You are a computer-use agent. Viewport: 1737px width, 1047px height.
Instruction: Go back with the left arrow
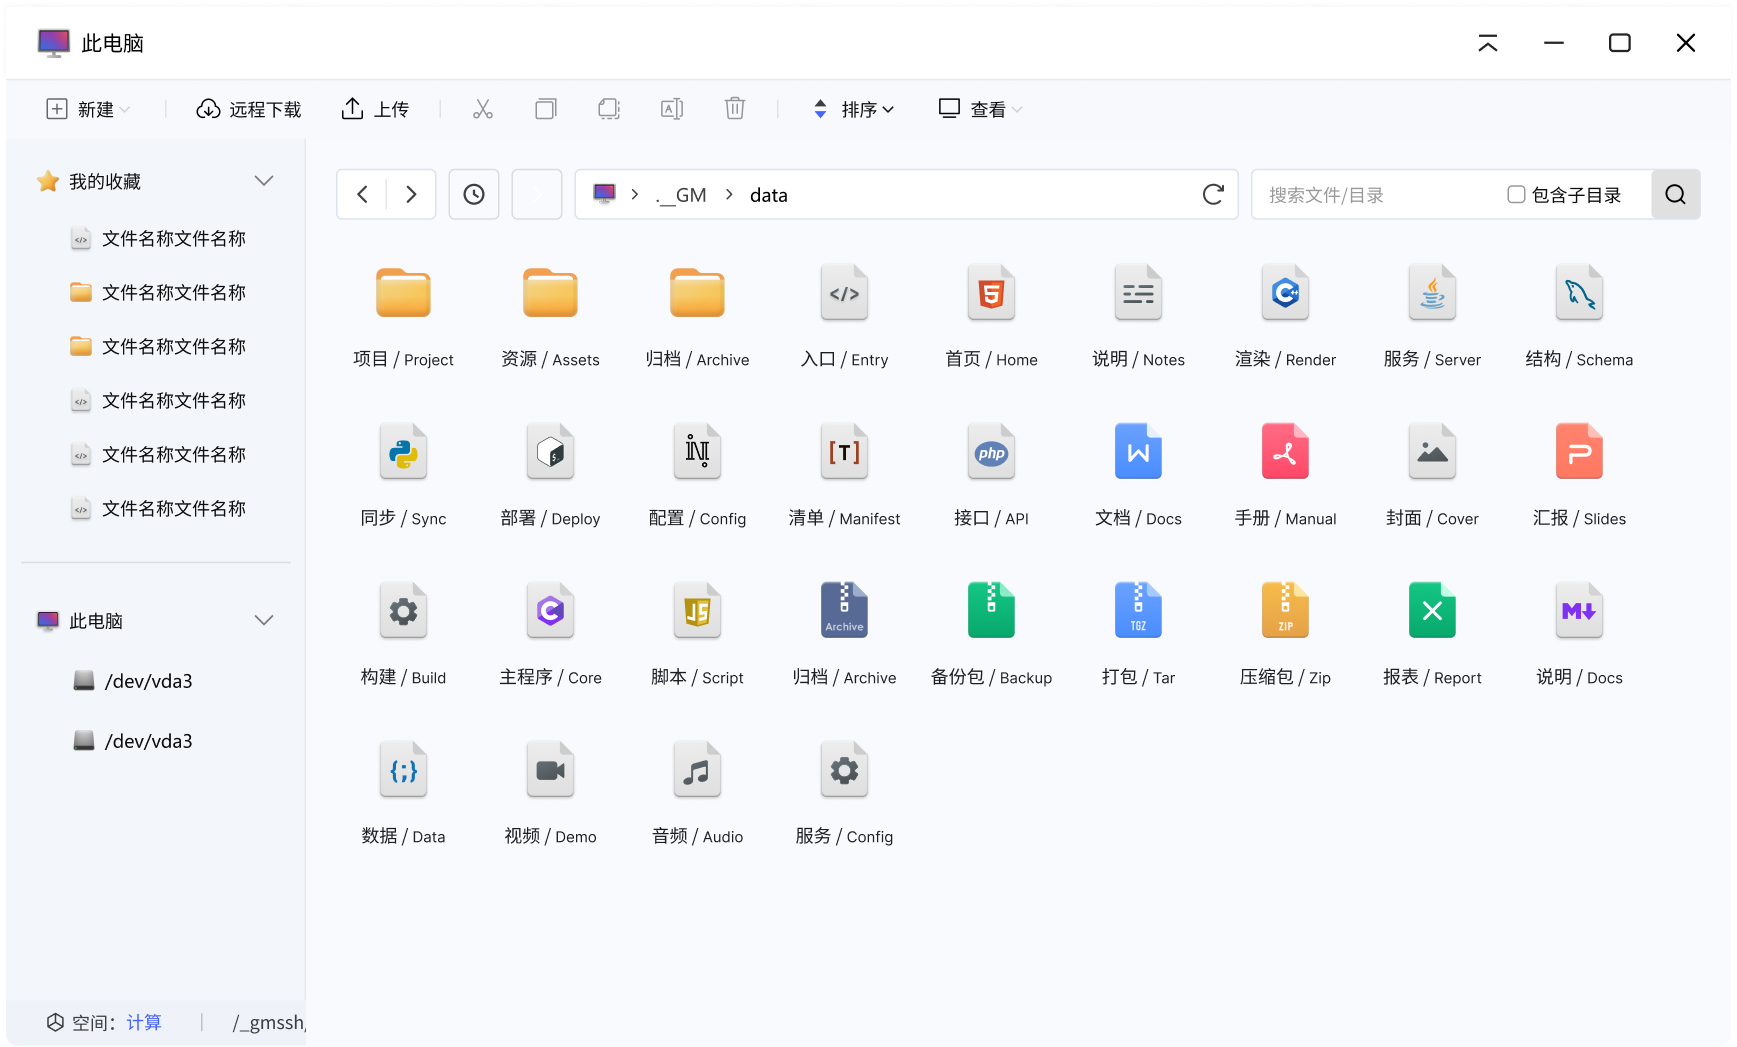(362, 194)
